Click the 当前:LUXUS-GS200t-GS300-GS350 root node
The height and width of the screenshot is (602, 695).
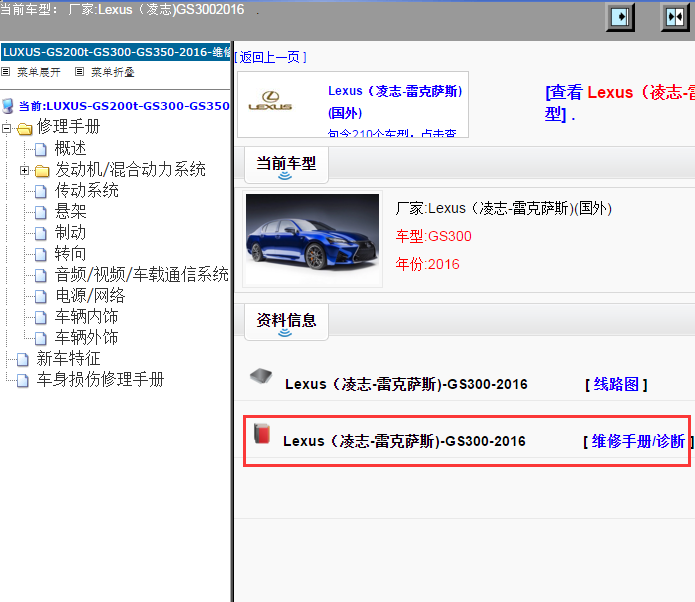[x=124, y=106]
